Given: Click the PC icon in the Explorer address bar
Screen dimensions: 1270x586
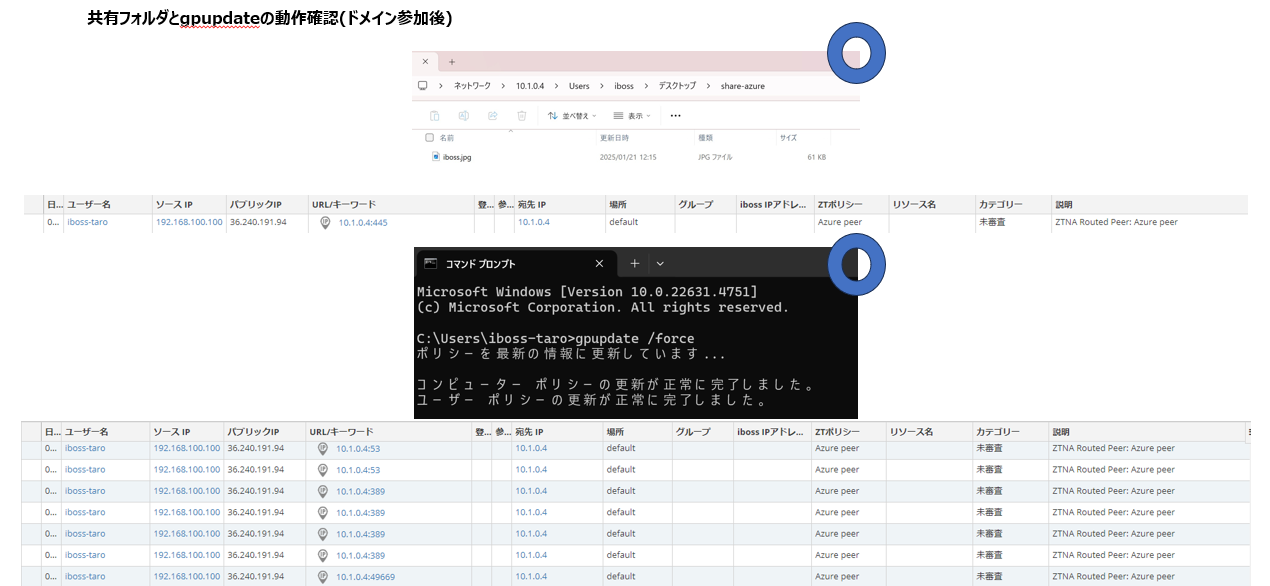Looking at the screenshot, I should pyautogui.click(x=423, y=86).
